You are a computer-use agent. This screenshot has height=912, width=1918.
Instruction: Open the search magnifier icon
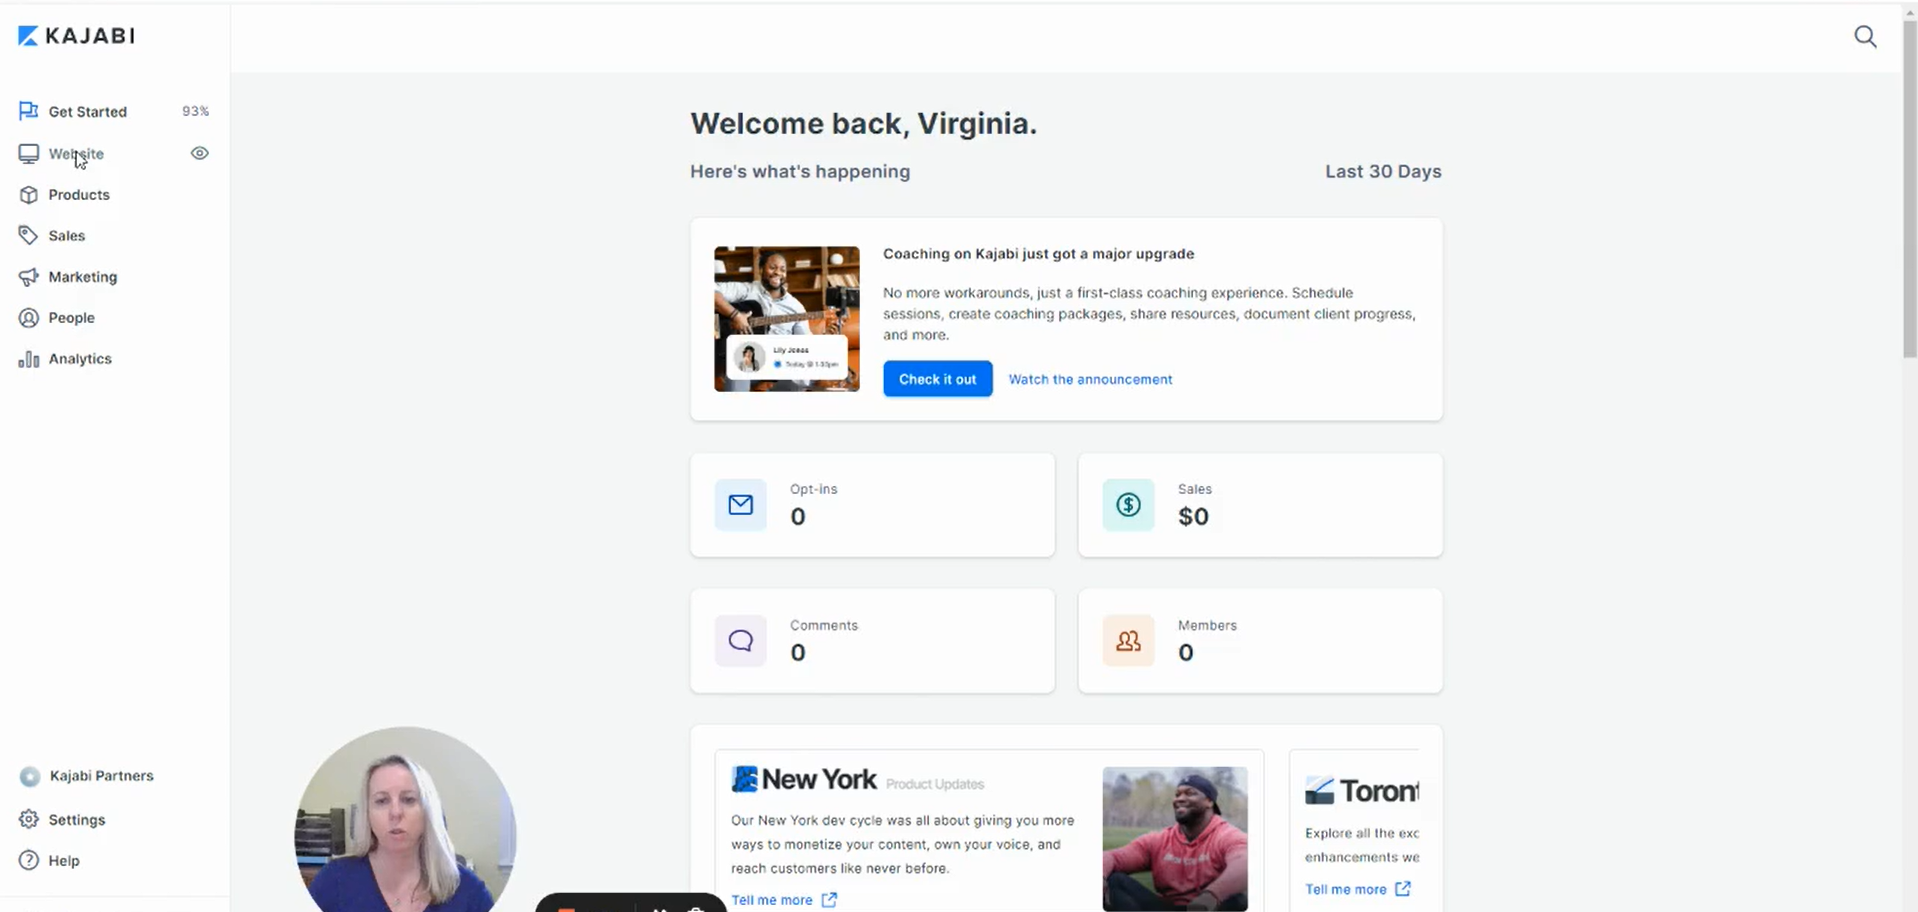(1865, 37)
